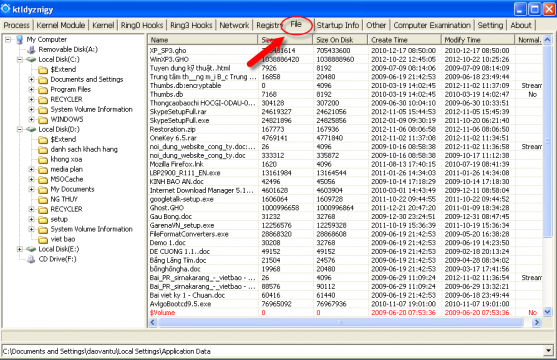Click the Normal column header

tap(529, 40)
